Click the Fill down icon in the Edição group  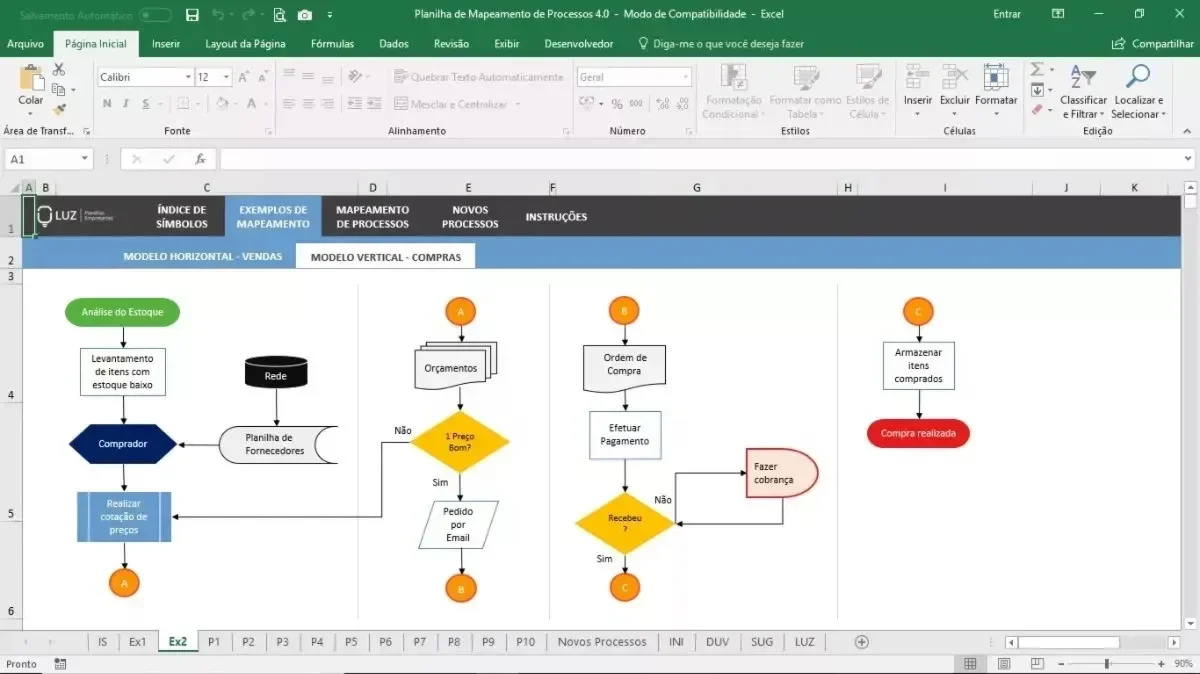pyautogui.click(x=1037, y=90)
